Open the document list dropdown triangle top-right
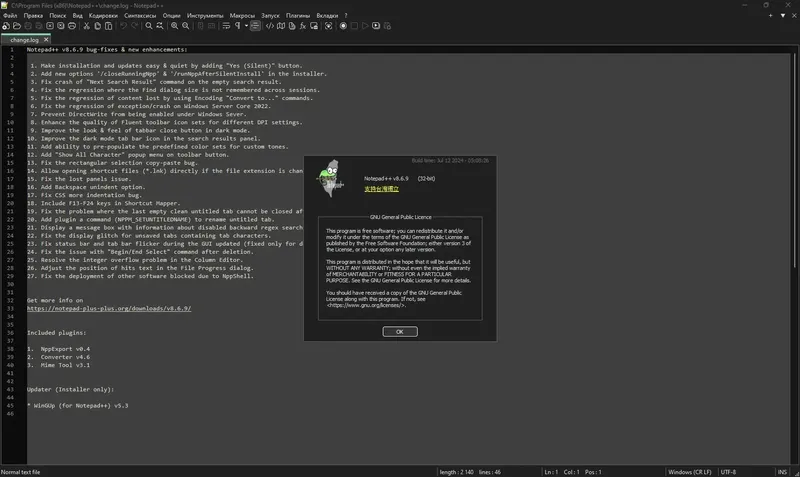This screenshot has width=800, height=477. click(783, 15)
